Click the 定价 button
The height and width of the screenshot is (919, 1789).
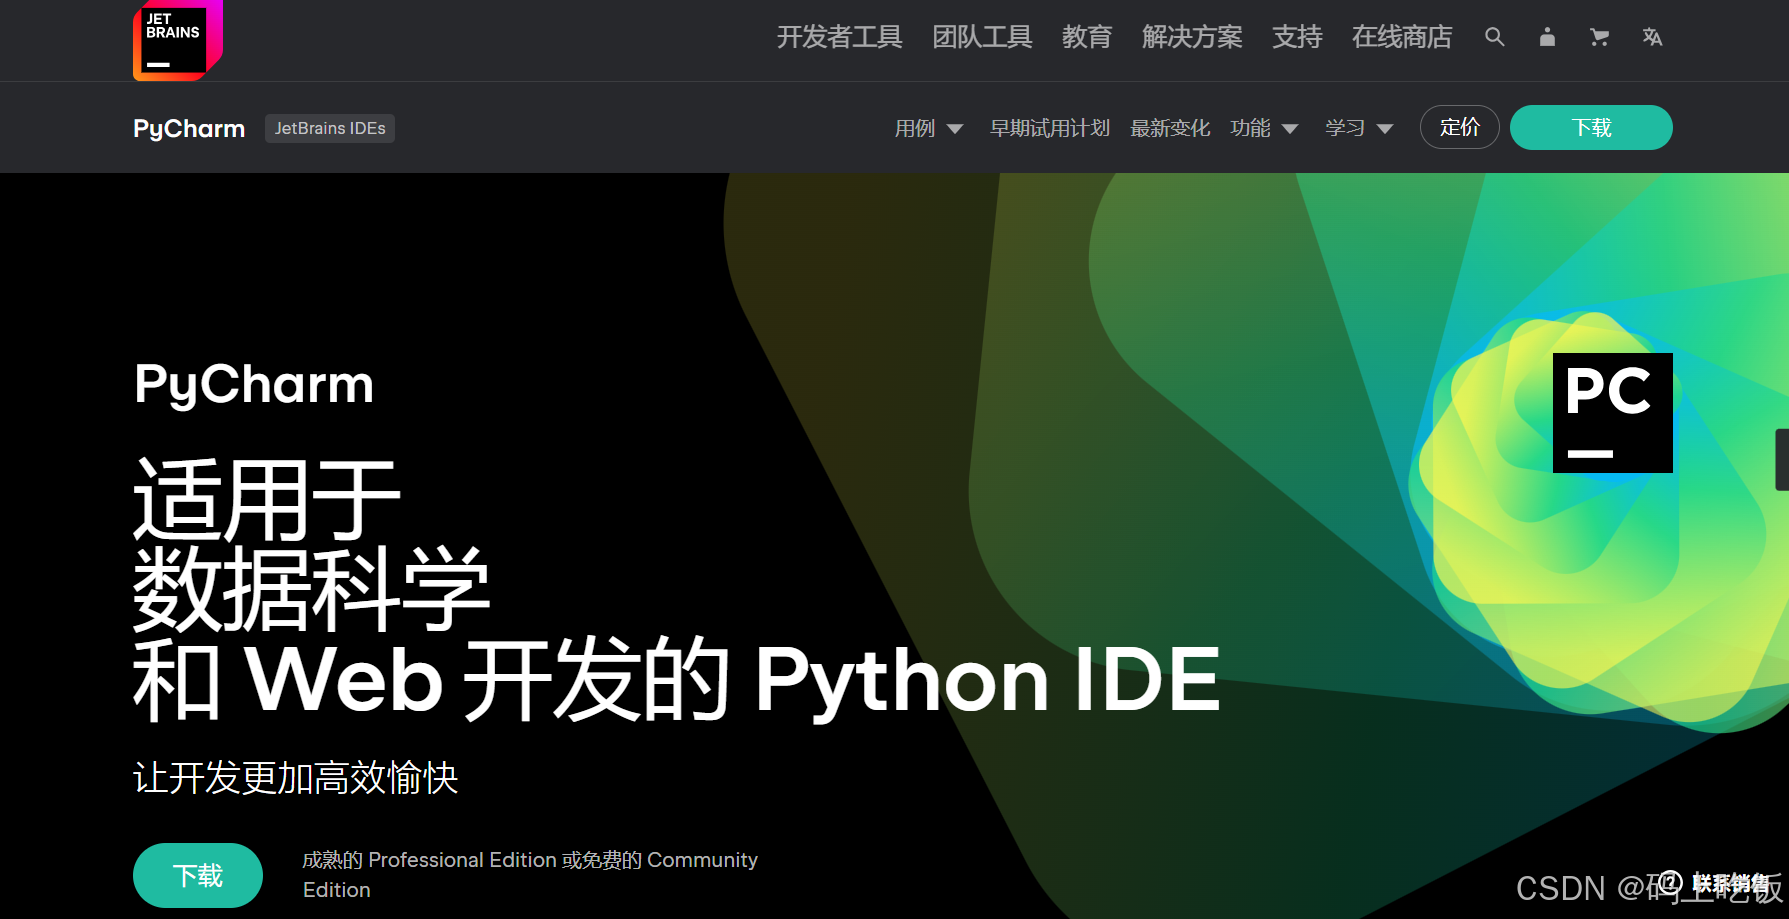1459,127
